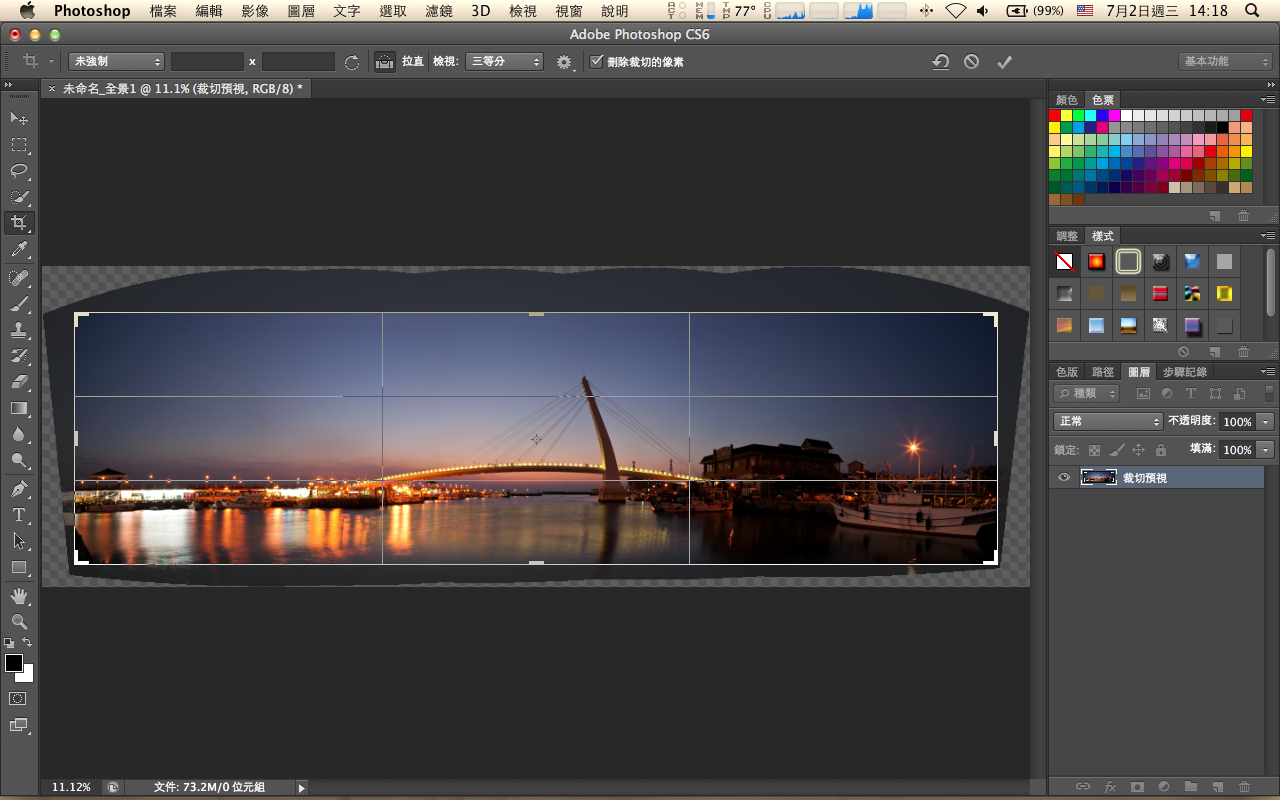This screenshot has width=1280, height=800.
Task: Click the 裁切預視 layer thumbnail
Action: 1098,478
